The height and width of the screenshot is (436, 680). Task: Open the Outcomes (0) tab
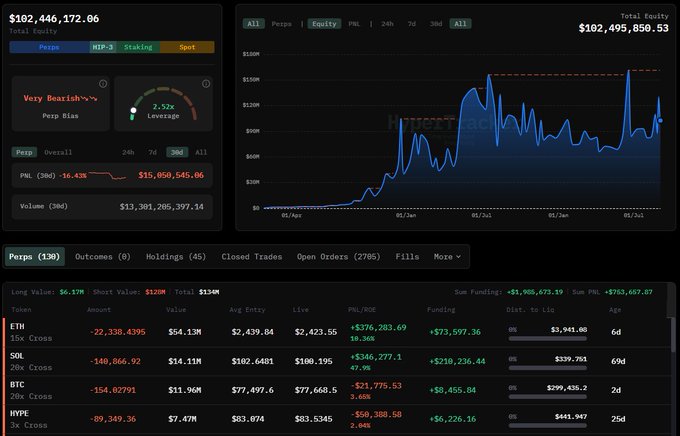point(103,256)
